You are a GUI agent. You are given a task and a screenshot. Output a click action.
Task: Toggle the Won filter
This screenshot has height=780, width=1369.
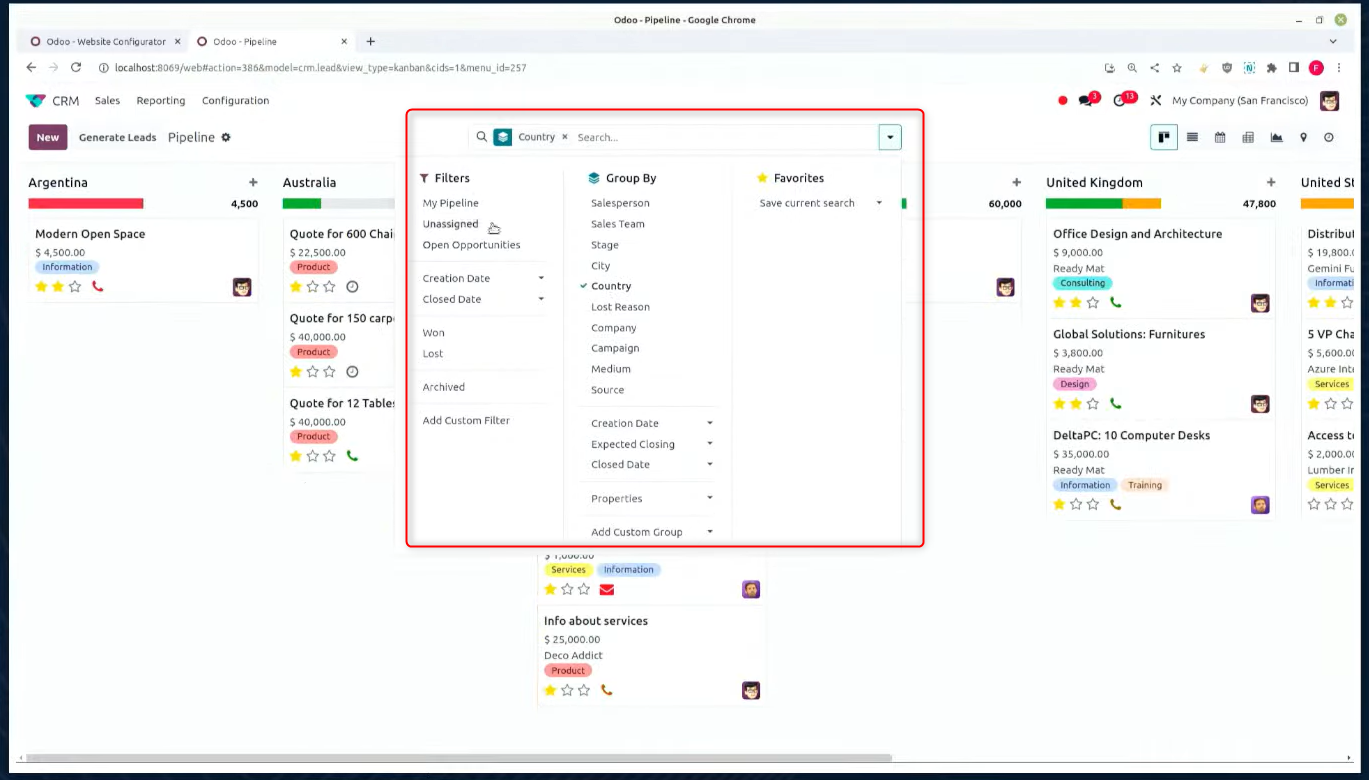[x=433, y=333]
